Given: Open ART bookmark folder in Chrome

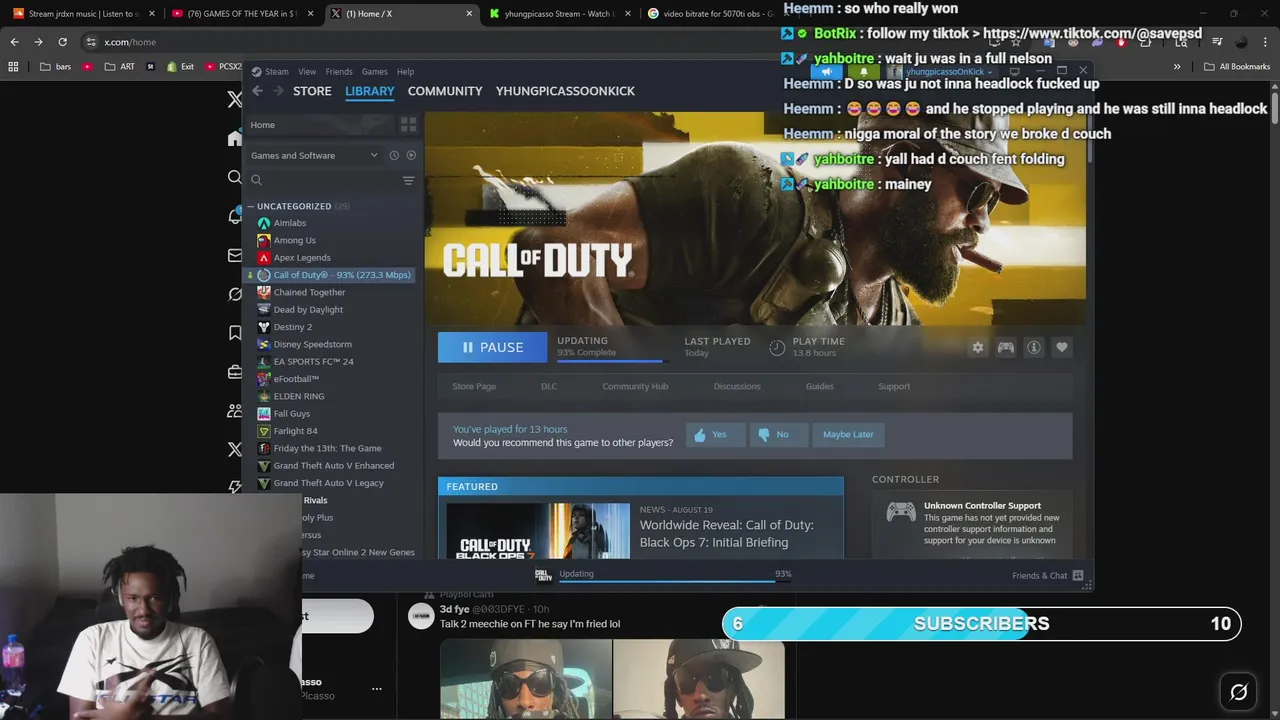Looking at the screenshot, I should [120, 67].
